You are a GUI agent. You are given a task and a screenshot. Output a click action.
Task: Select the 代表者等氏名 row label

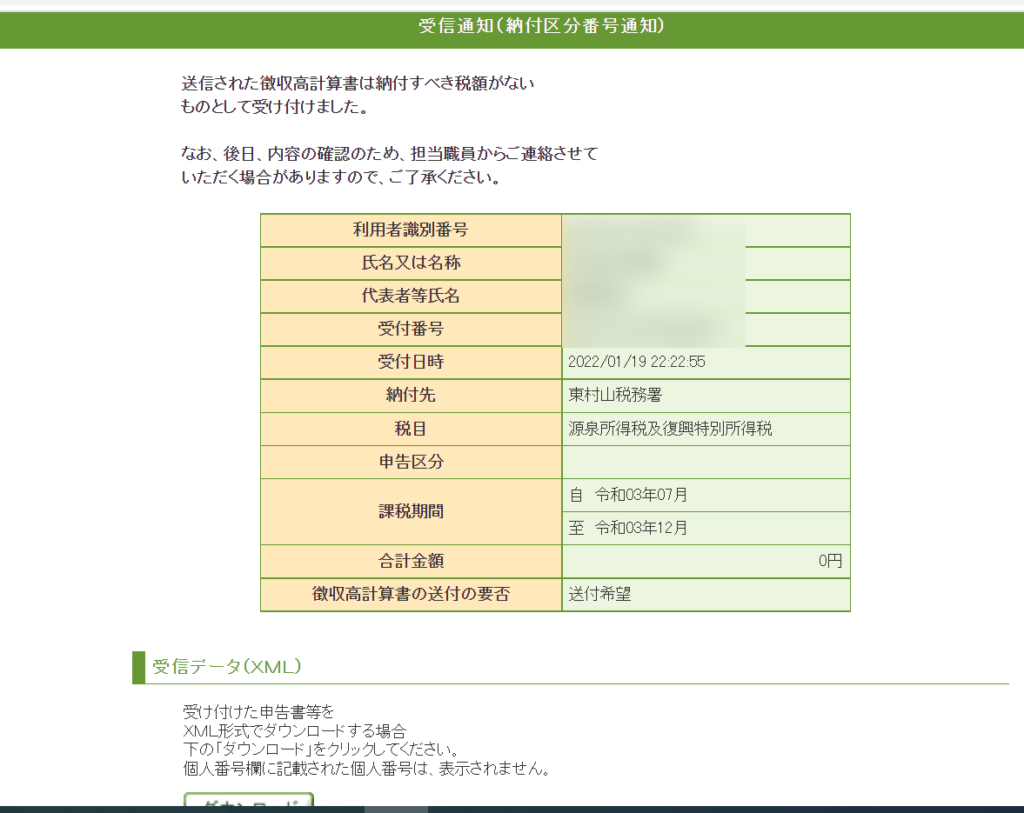pyautogui.click(x=410, y=296)
